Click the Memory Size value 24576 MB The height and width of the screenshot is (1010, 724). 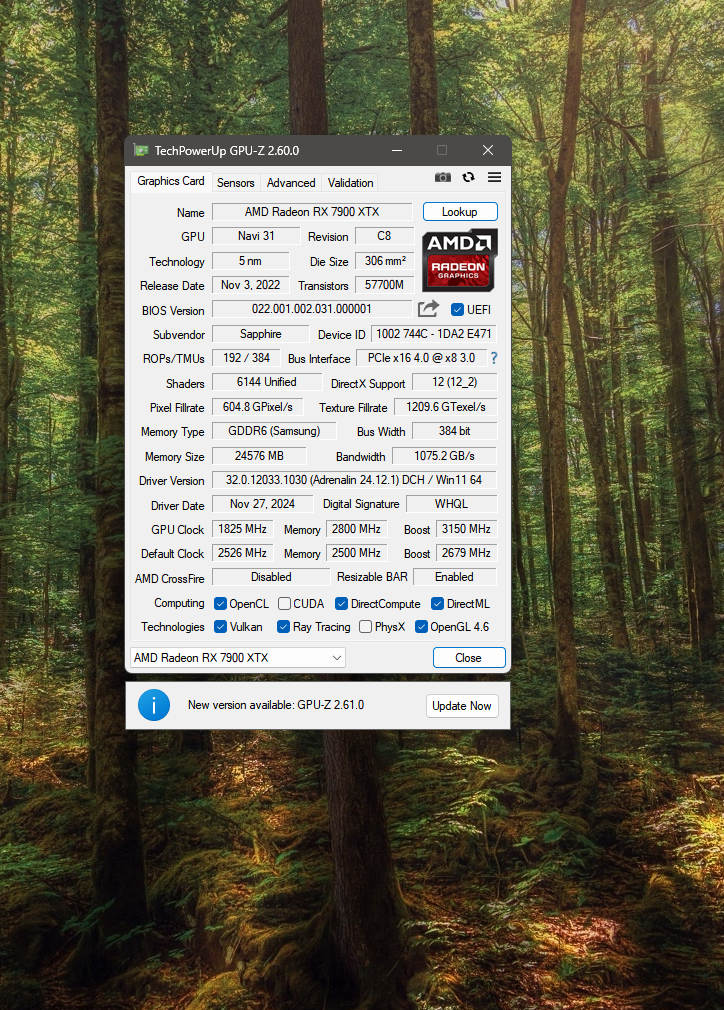pos(259,456)
